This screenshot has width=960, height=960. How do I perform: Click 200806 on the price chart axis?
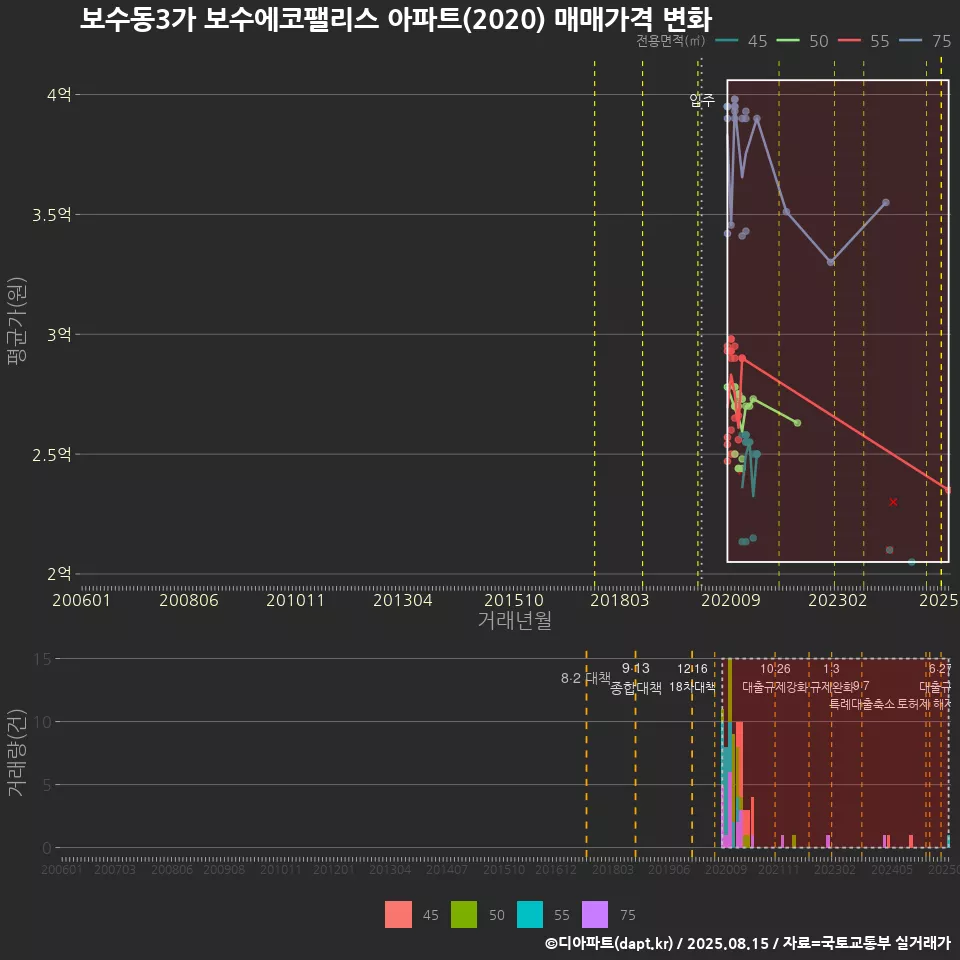(x=189, y=600)
